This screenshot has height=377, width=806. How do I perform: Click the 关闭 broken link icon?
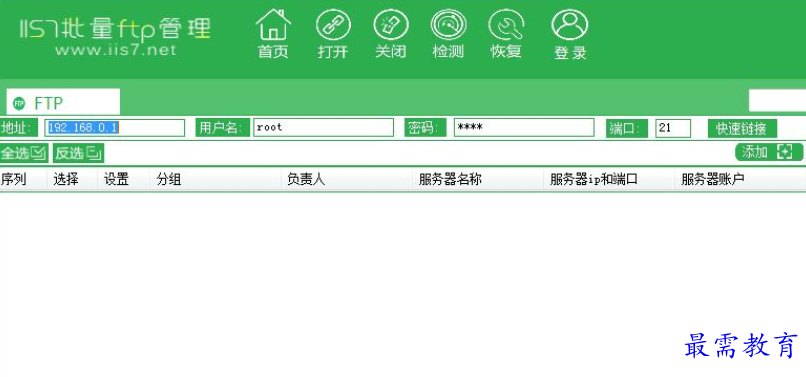(391, 33)
